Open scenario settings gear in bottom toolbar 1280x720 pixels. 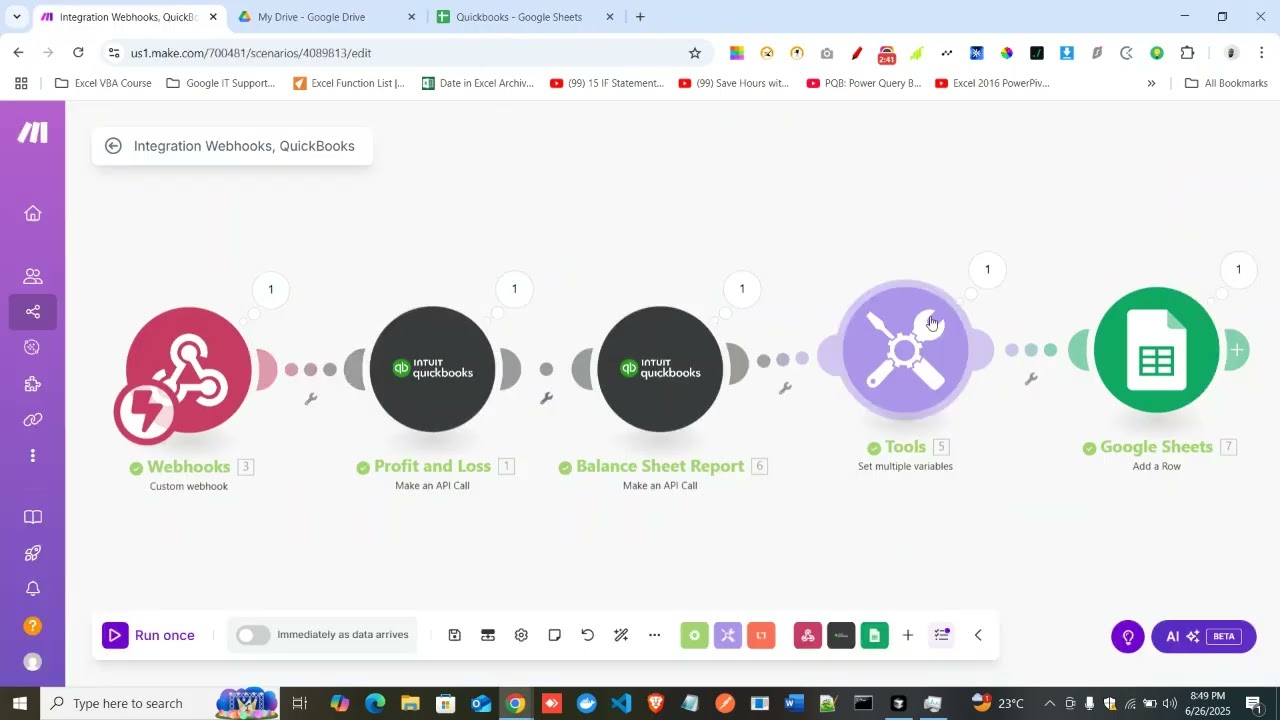[521, 635]
